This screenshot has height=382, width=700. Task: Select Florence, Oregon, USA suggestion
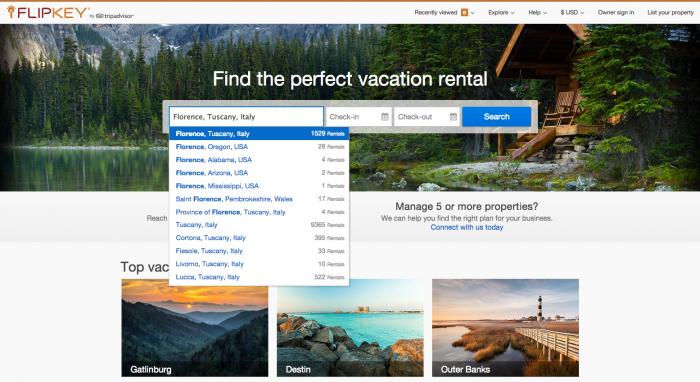tap(259, 146)
